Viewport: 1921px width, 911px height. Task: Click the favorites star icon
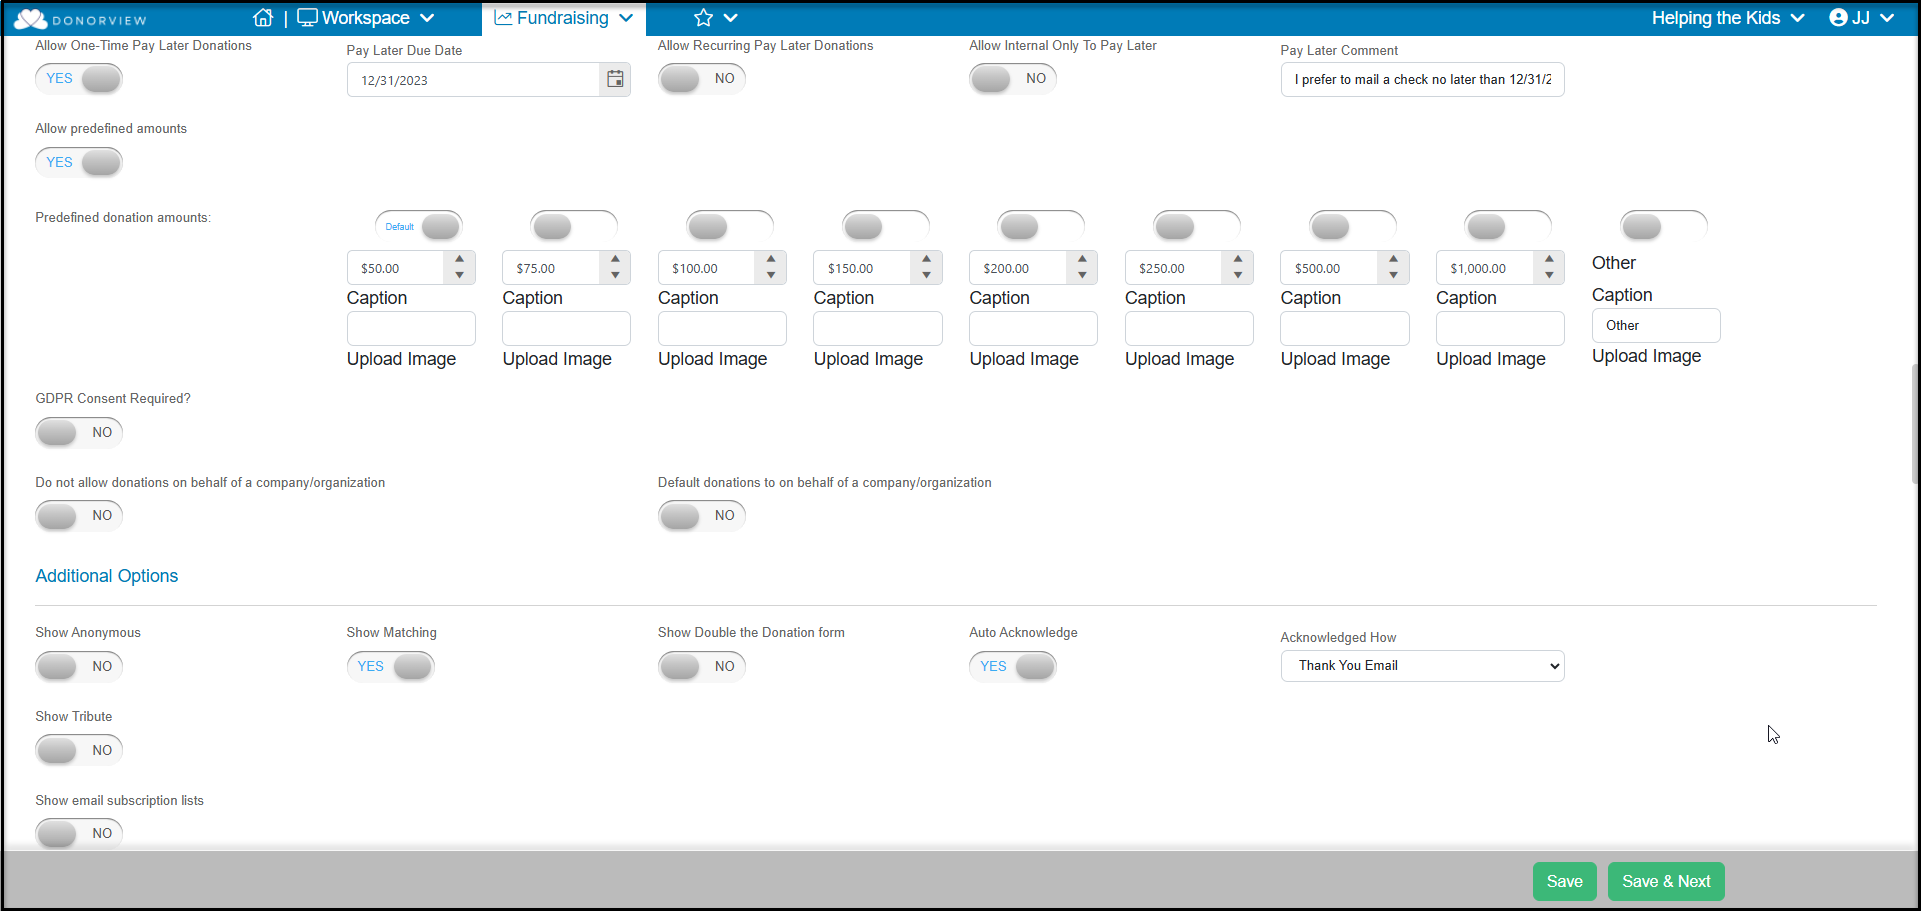pyautogui.click(x=704, y=18)
